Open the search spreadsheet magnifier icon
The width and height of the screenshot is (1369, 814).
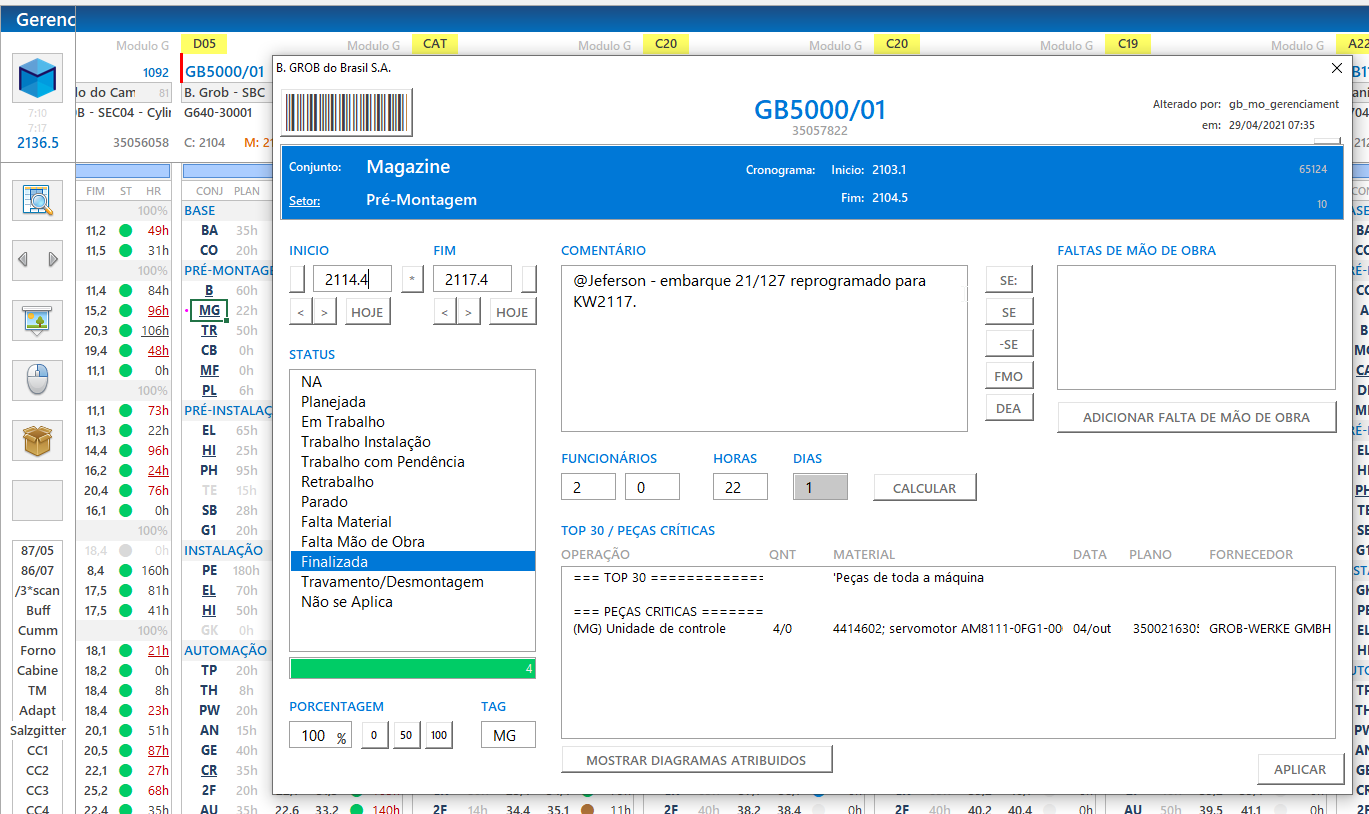click(x=38, y=201)
